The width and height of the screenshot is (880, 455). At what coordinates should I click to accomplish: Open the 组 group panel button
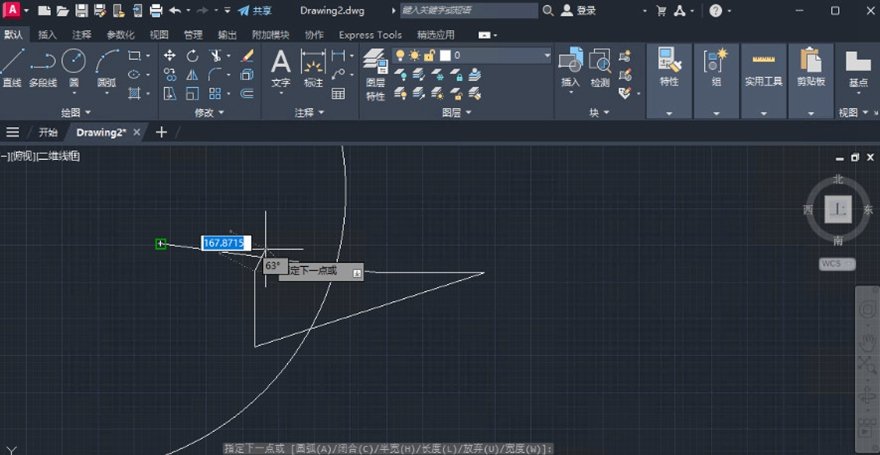[716, 67]
